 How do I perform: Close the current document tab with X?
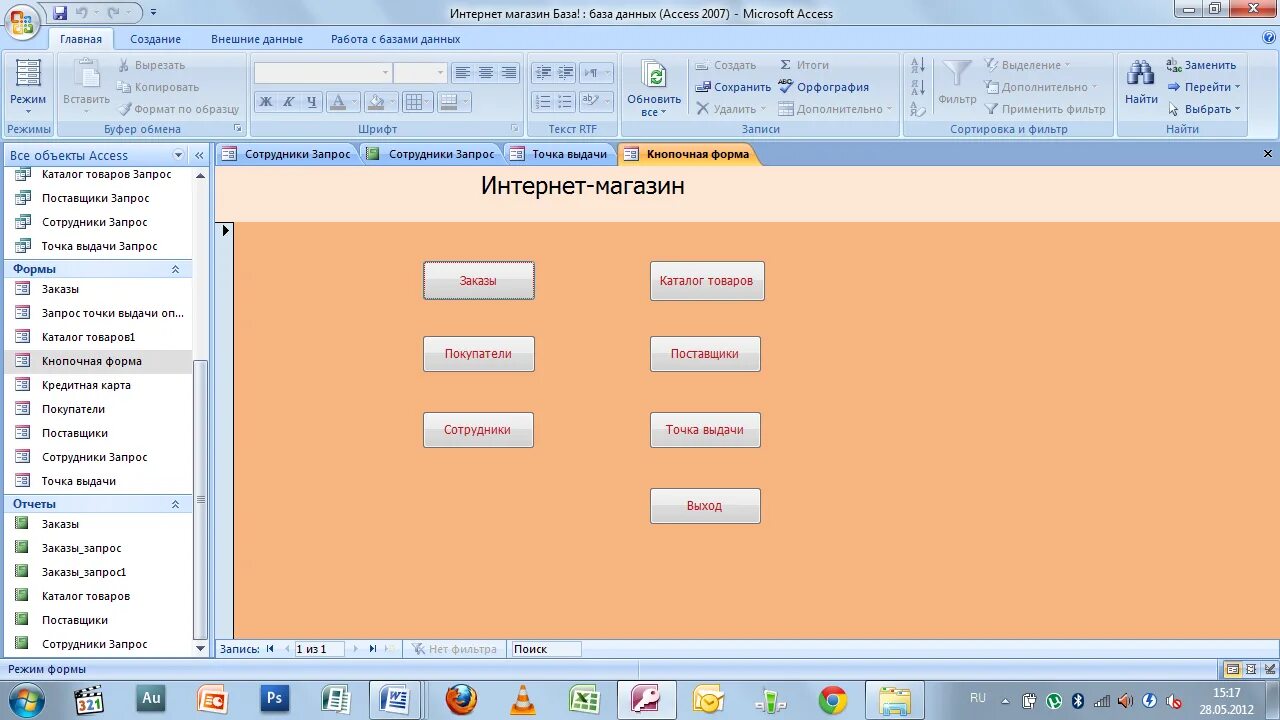click(1268, 154)
